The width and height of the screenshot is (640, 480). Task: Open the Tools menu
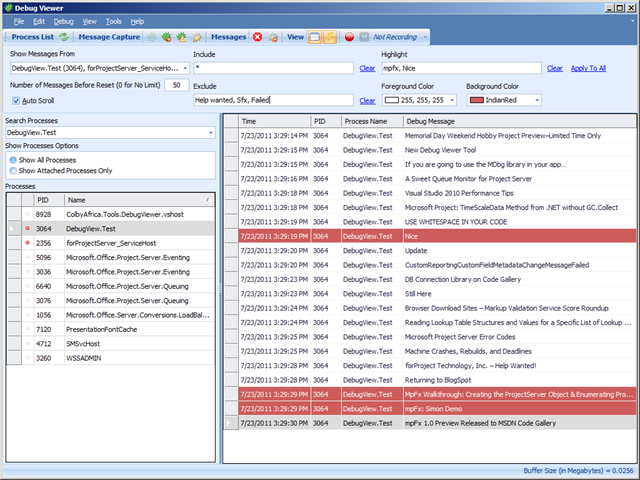(113, 20)
